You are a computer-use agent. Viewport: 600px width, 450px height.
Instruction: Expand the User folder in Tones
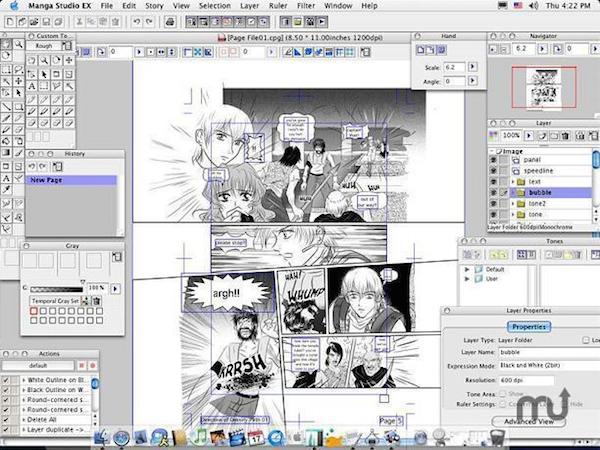(x=466, y=281)
